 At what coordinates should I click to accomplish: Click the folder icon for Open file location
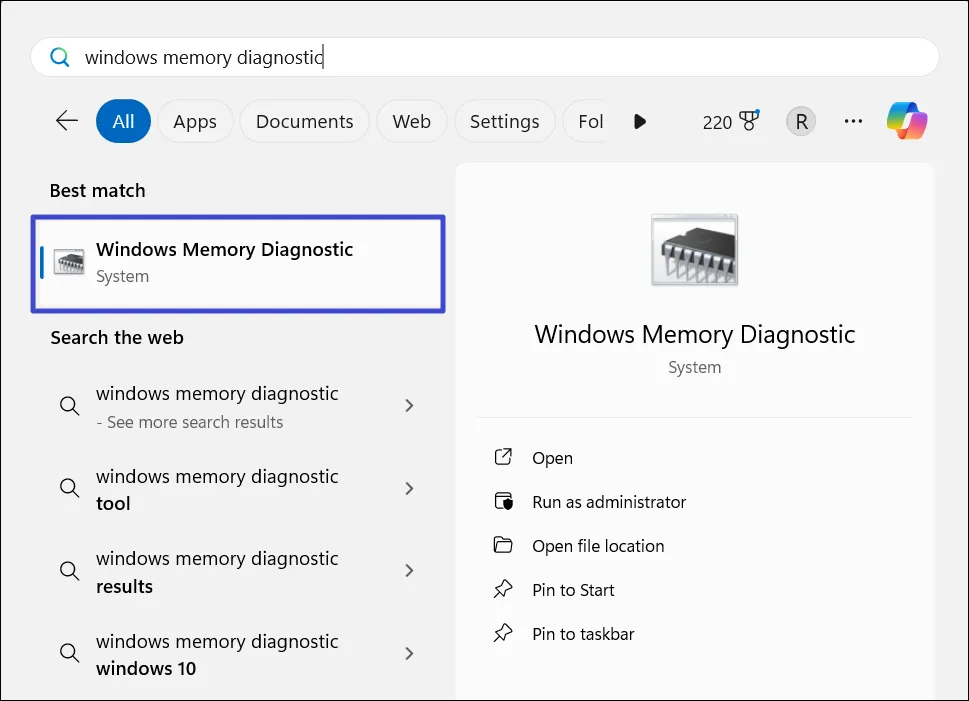504,546
